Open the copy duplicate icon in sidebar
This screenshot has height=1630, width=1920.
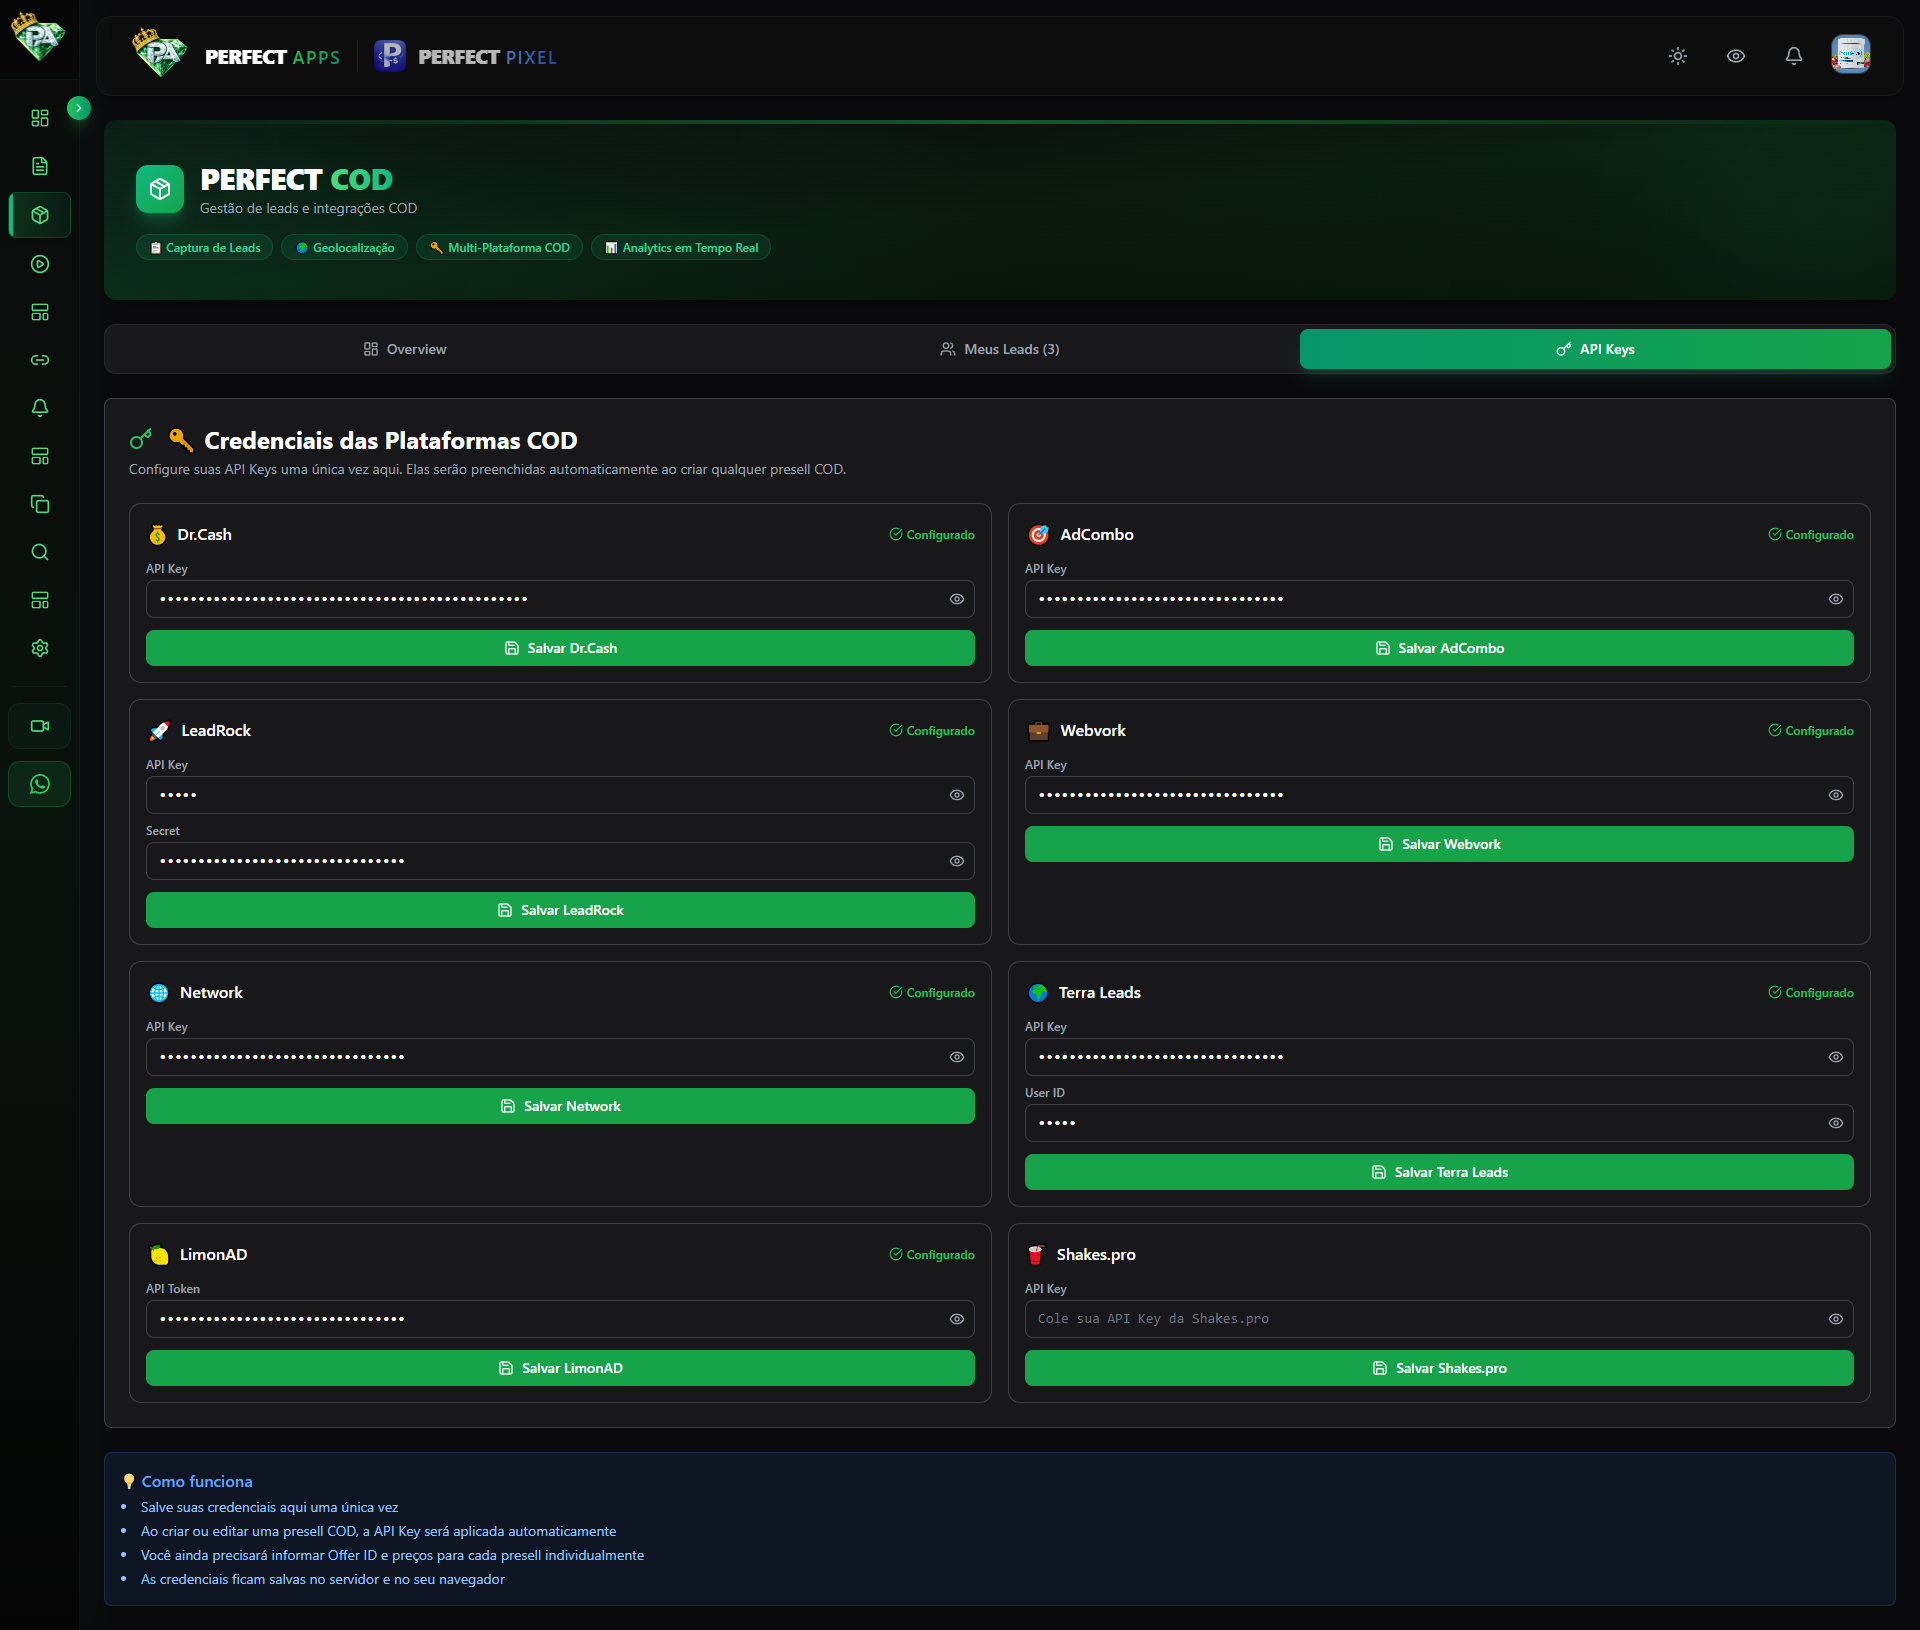(40, 504)
